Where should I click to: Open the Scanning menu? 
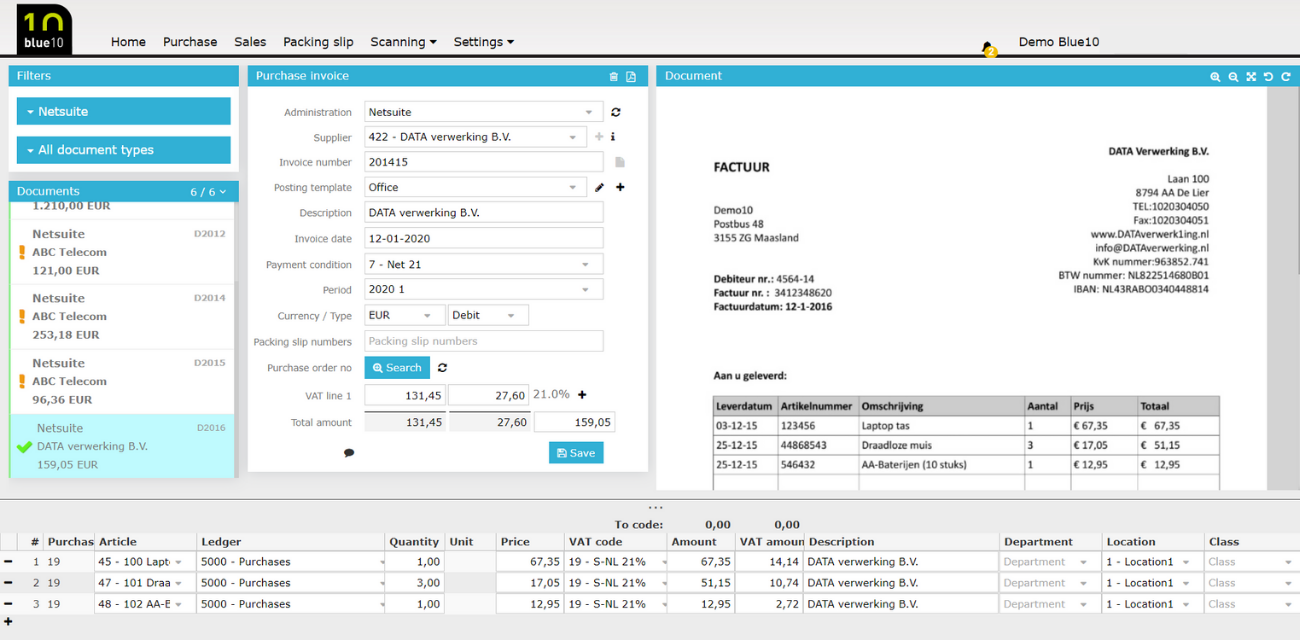click(403, 42)
